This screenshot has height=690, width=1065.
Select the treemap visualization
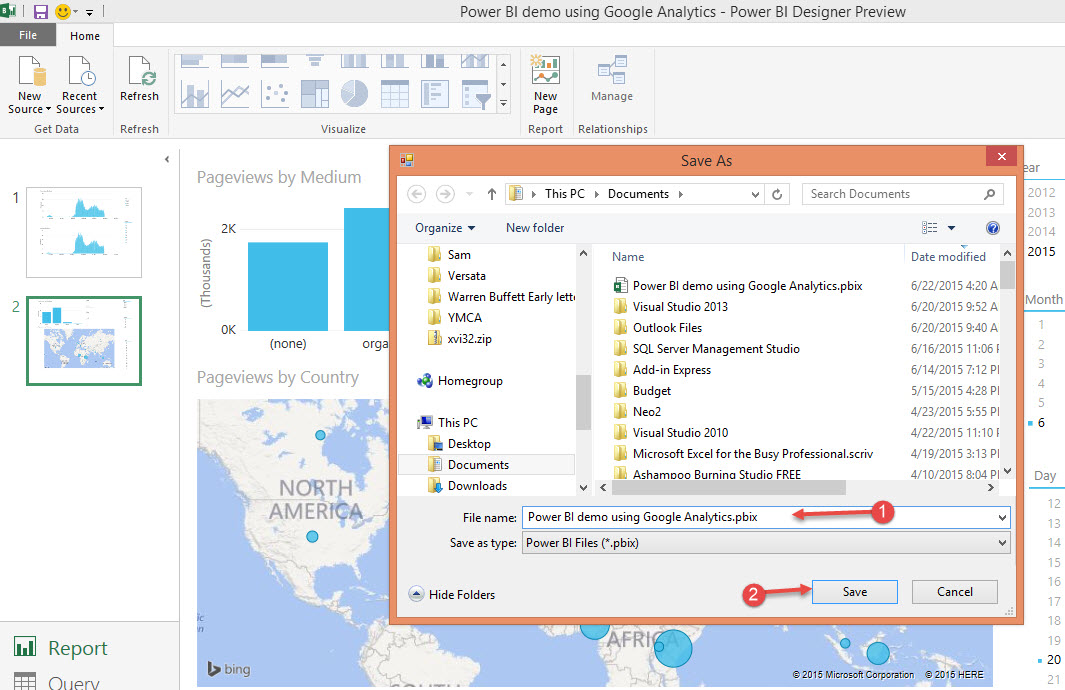click(315, 93)
